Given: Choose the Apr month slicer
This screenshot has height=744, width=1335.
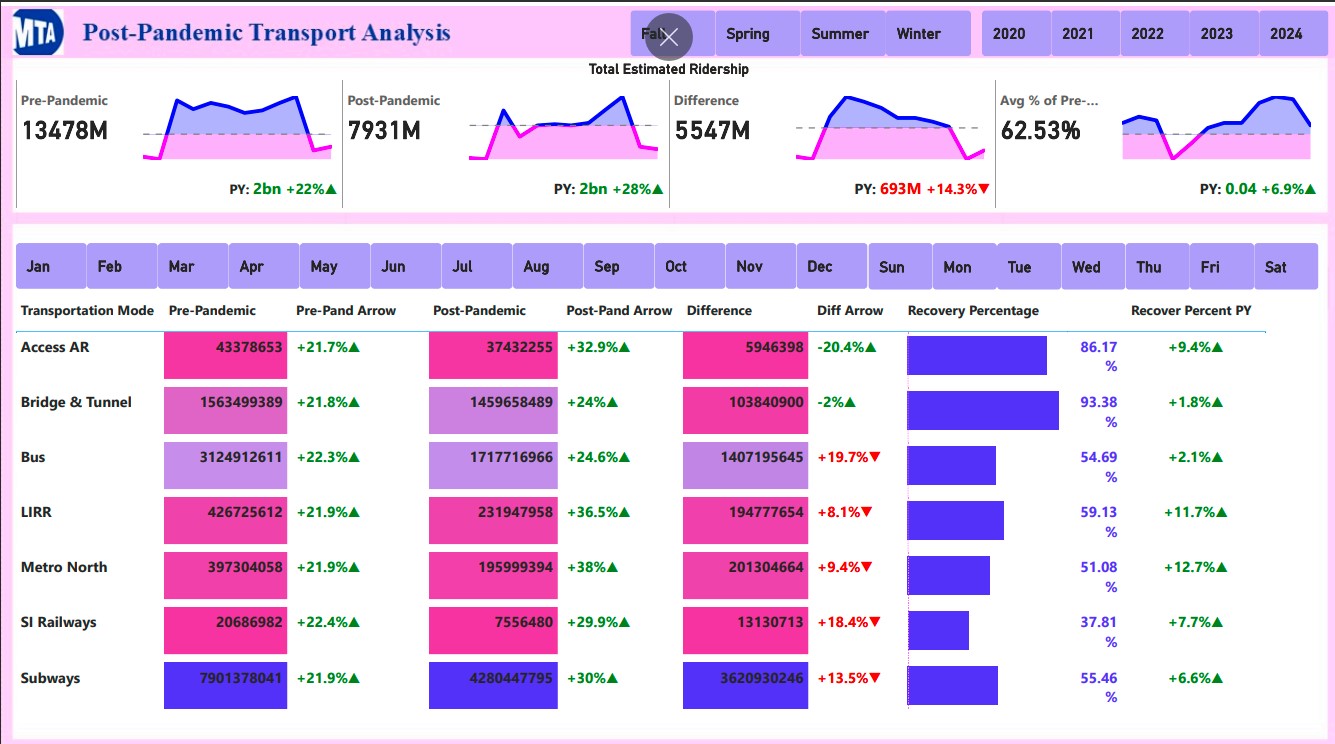Looking at the screenshot, I should [x=264, y=266].
